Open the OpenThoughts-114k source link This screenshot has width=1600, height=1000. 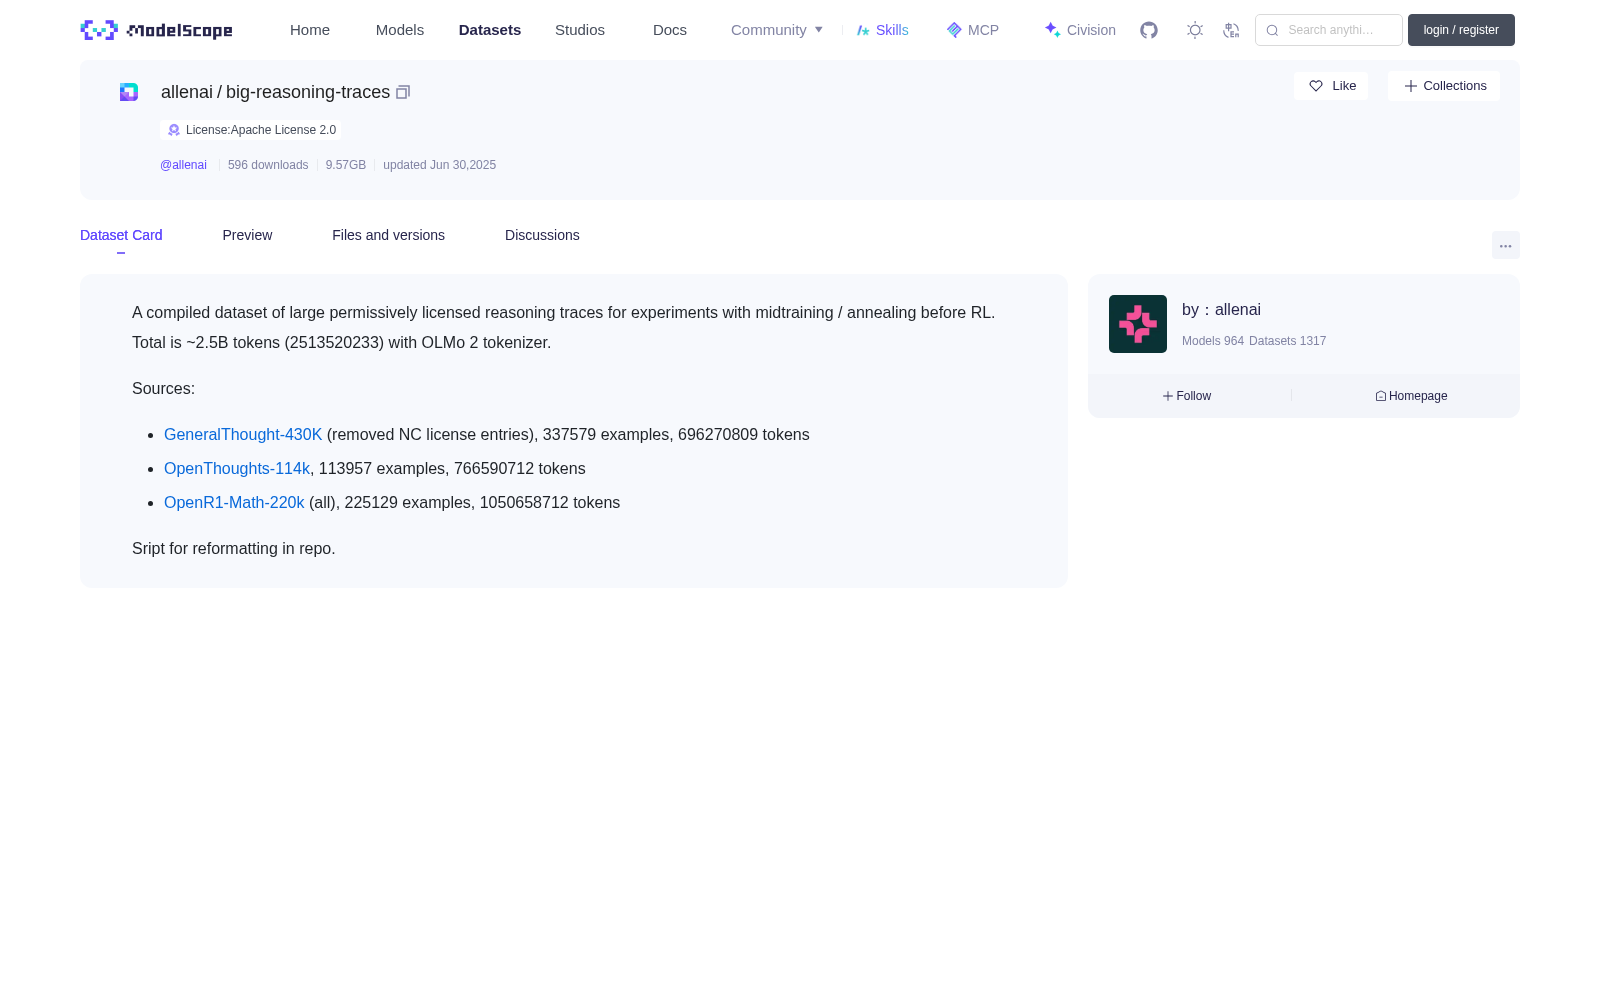[x=237, y=469]
